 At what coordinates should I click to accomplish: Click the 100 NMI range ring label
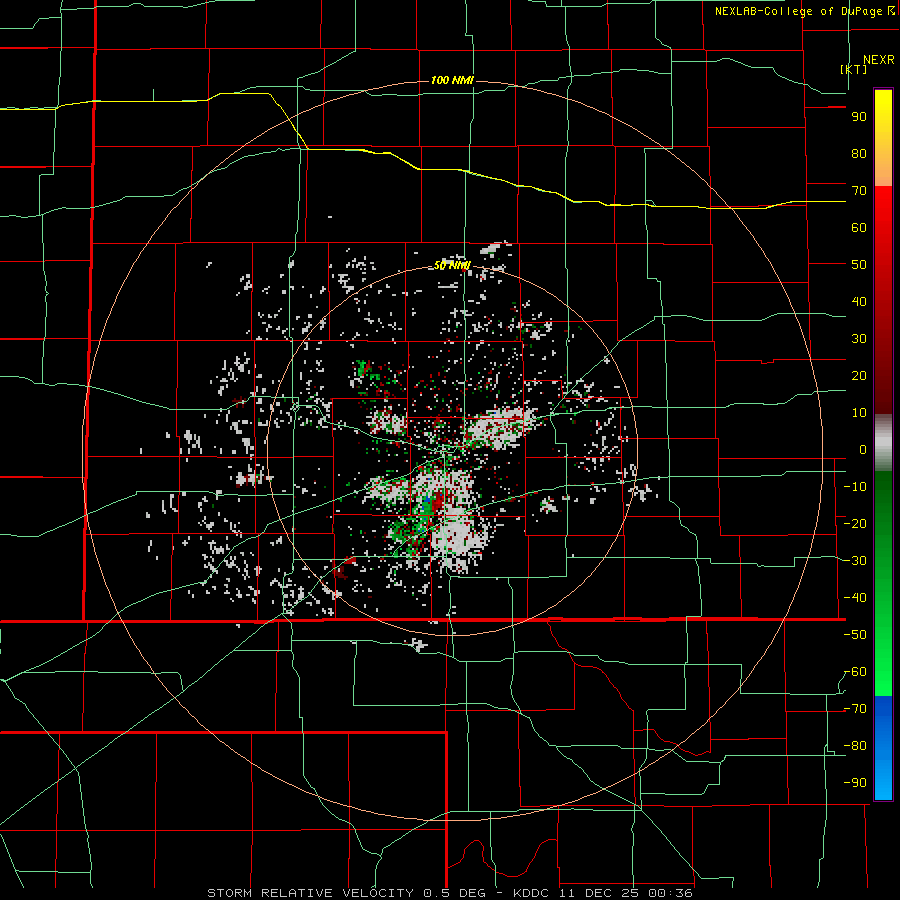click(x=452, y=80)
